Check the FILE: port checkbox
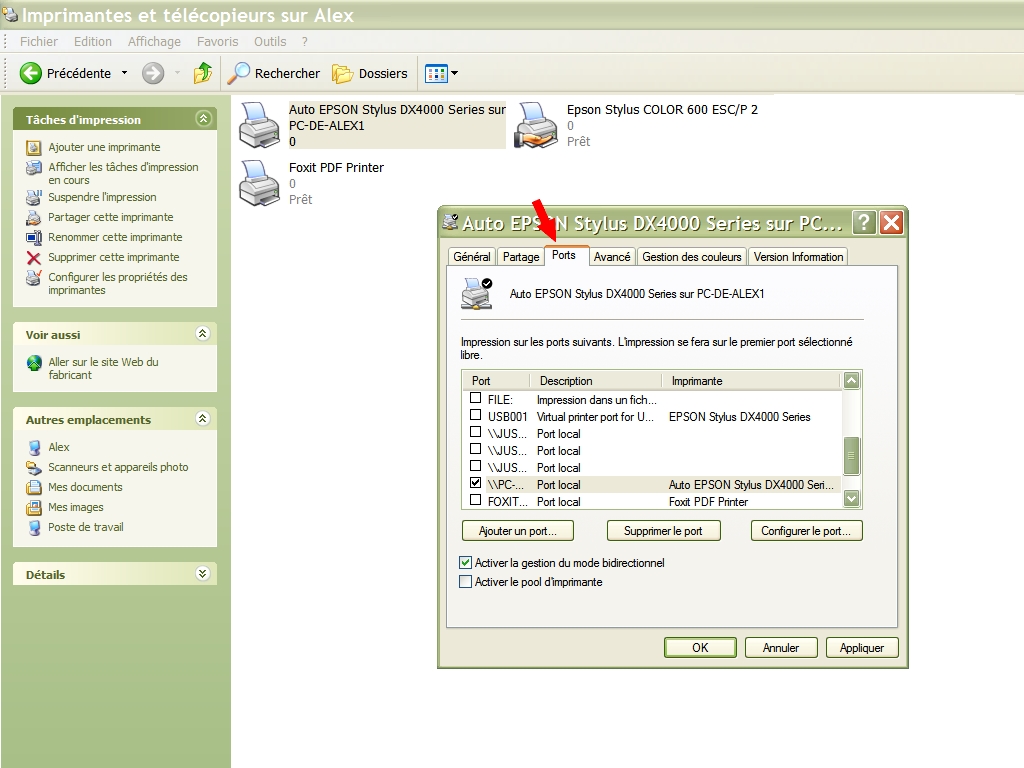Screen dimensions: 1024x768 (x=475, y=398)
